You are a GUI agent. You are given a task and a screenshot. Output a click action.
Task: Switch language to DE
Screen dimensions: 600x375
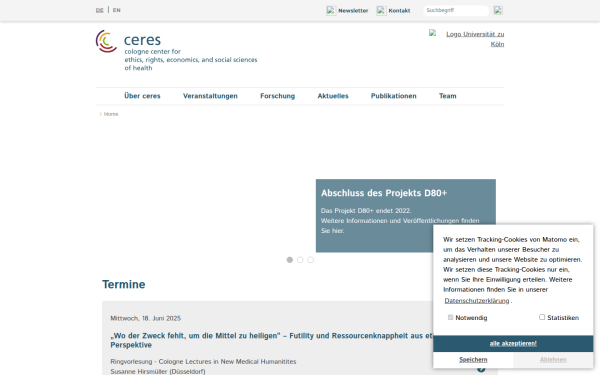pyautogui.click(x=99, y=10)
